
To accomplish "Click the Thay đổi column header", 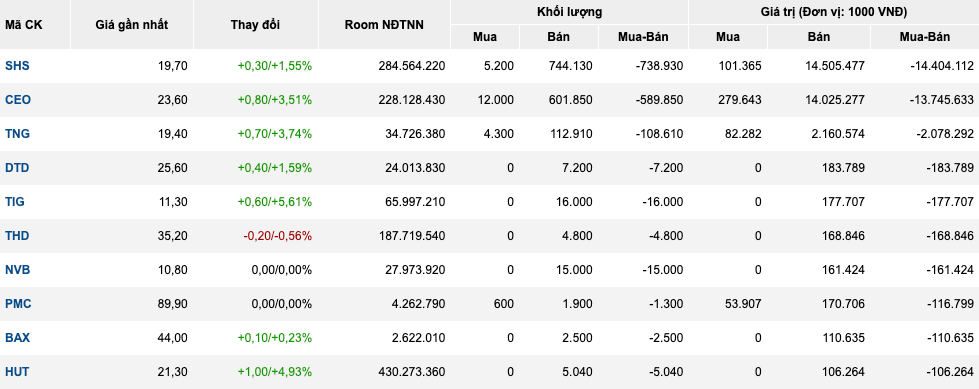I will pos(255,25).
